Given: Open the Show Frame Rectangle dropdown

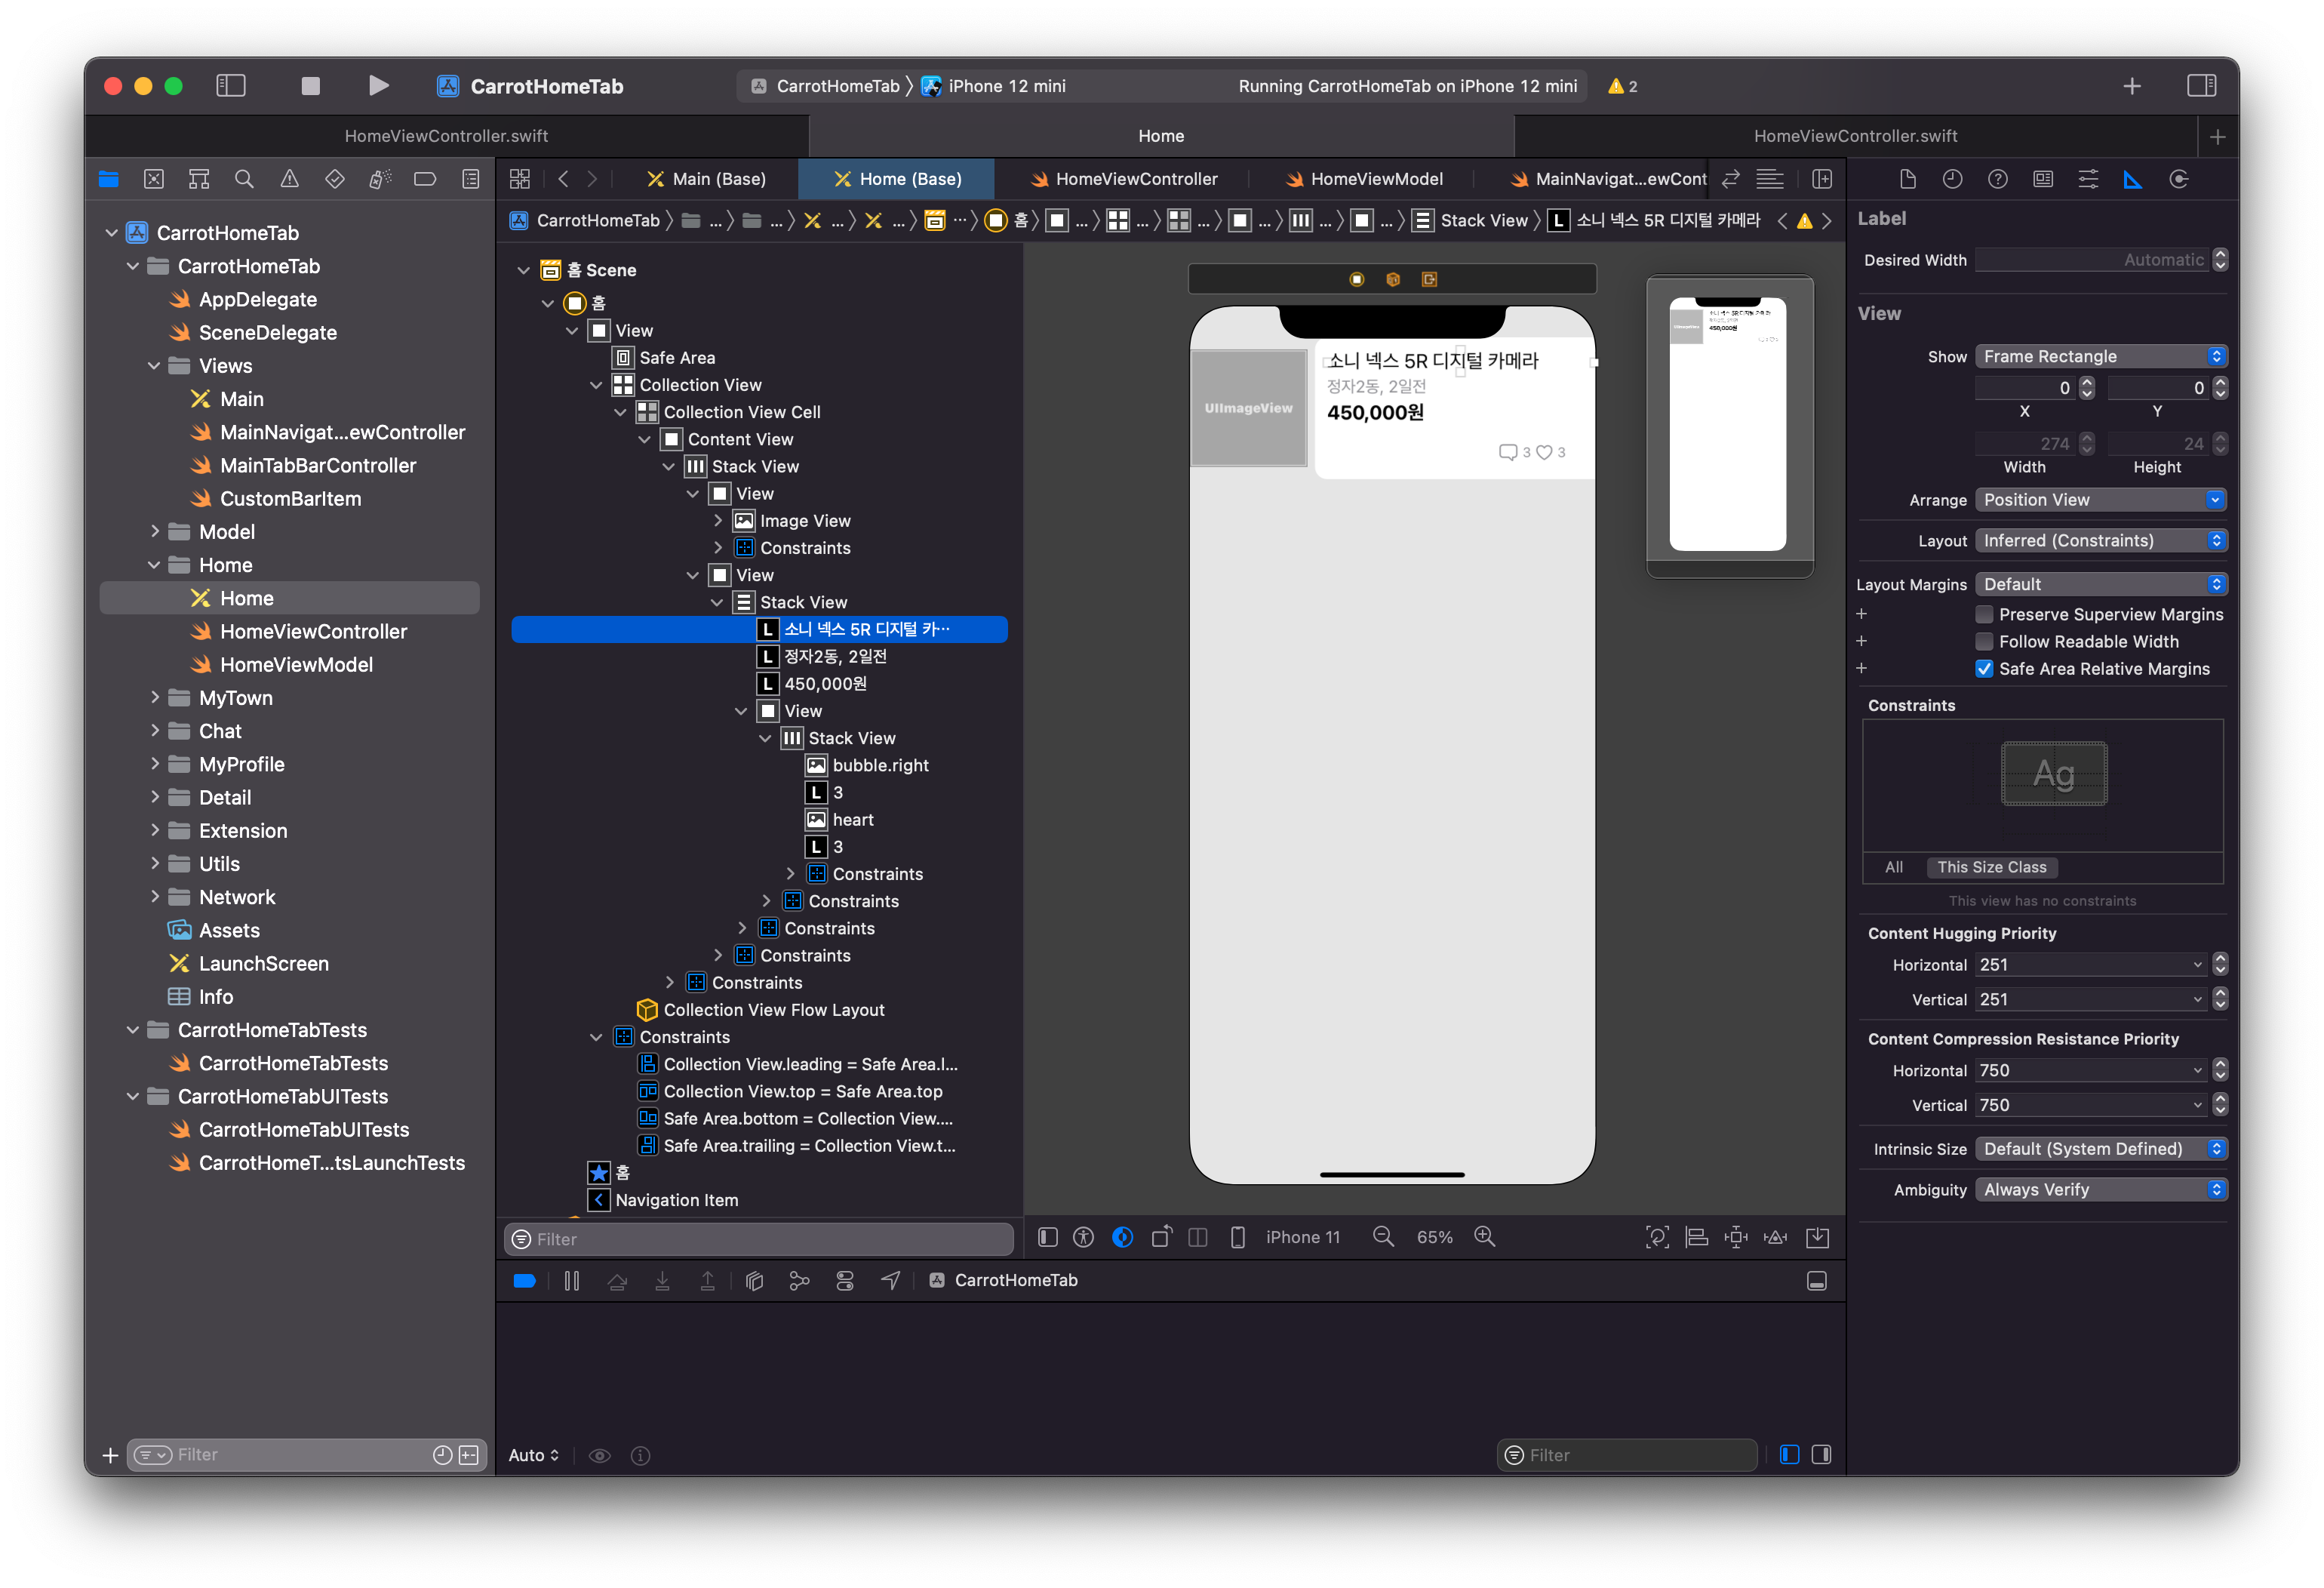Looking at the screenshot, I should (2100, 357).
